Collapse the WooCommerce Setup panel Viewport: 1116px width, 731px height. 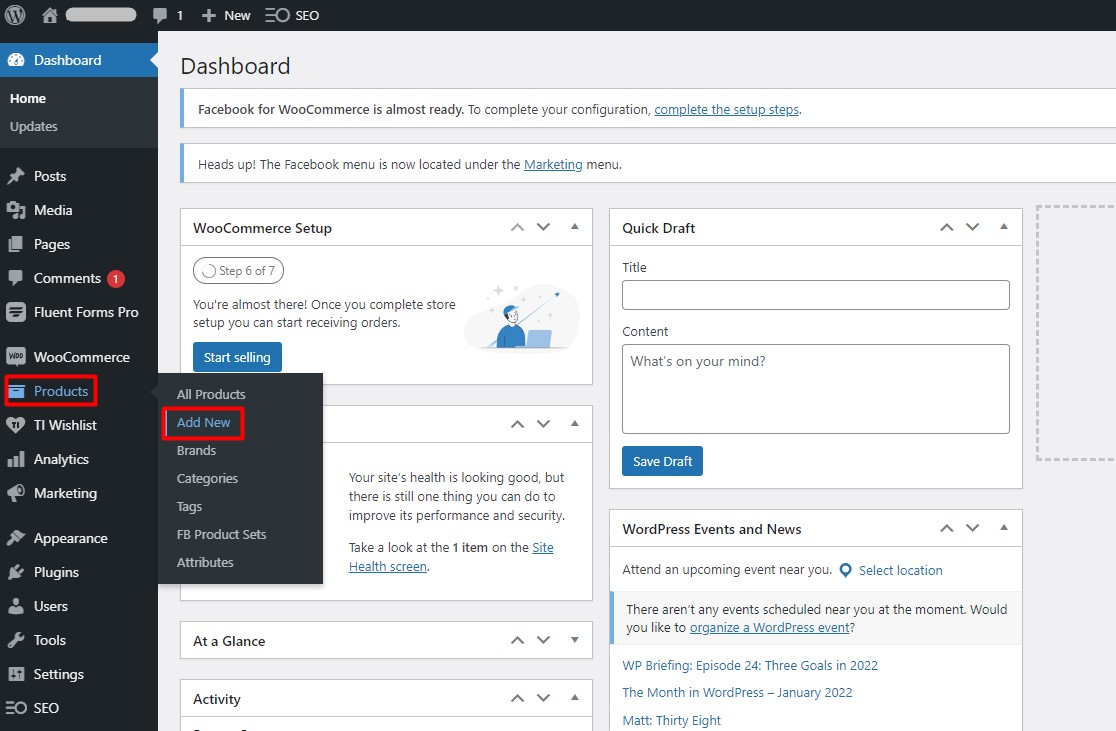(x=574, y=227)
